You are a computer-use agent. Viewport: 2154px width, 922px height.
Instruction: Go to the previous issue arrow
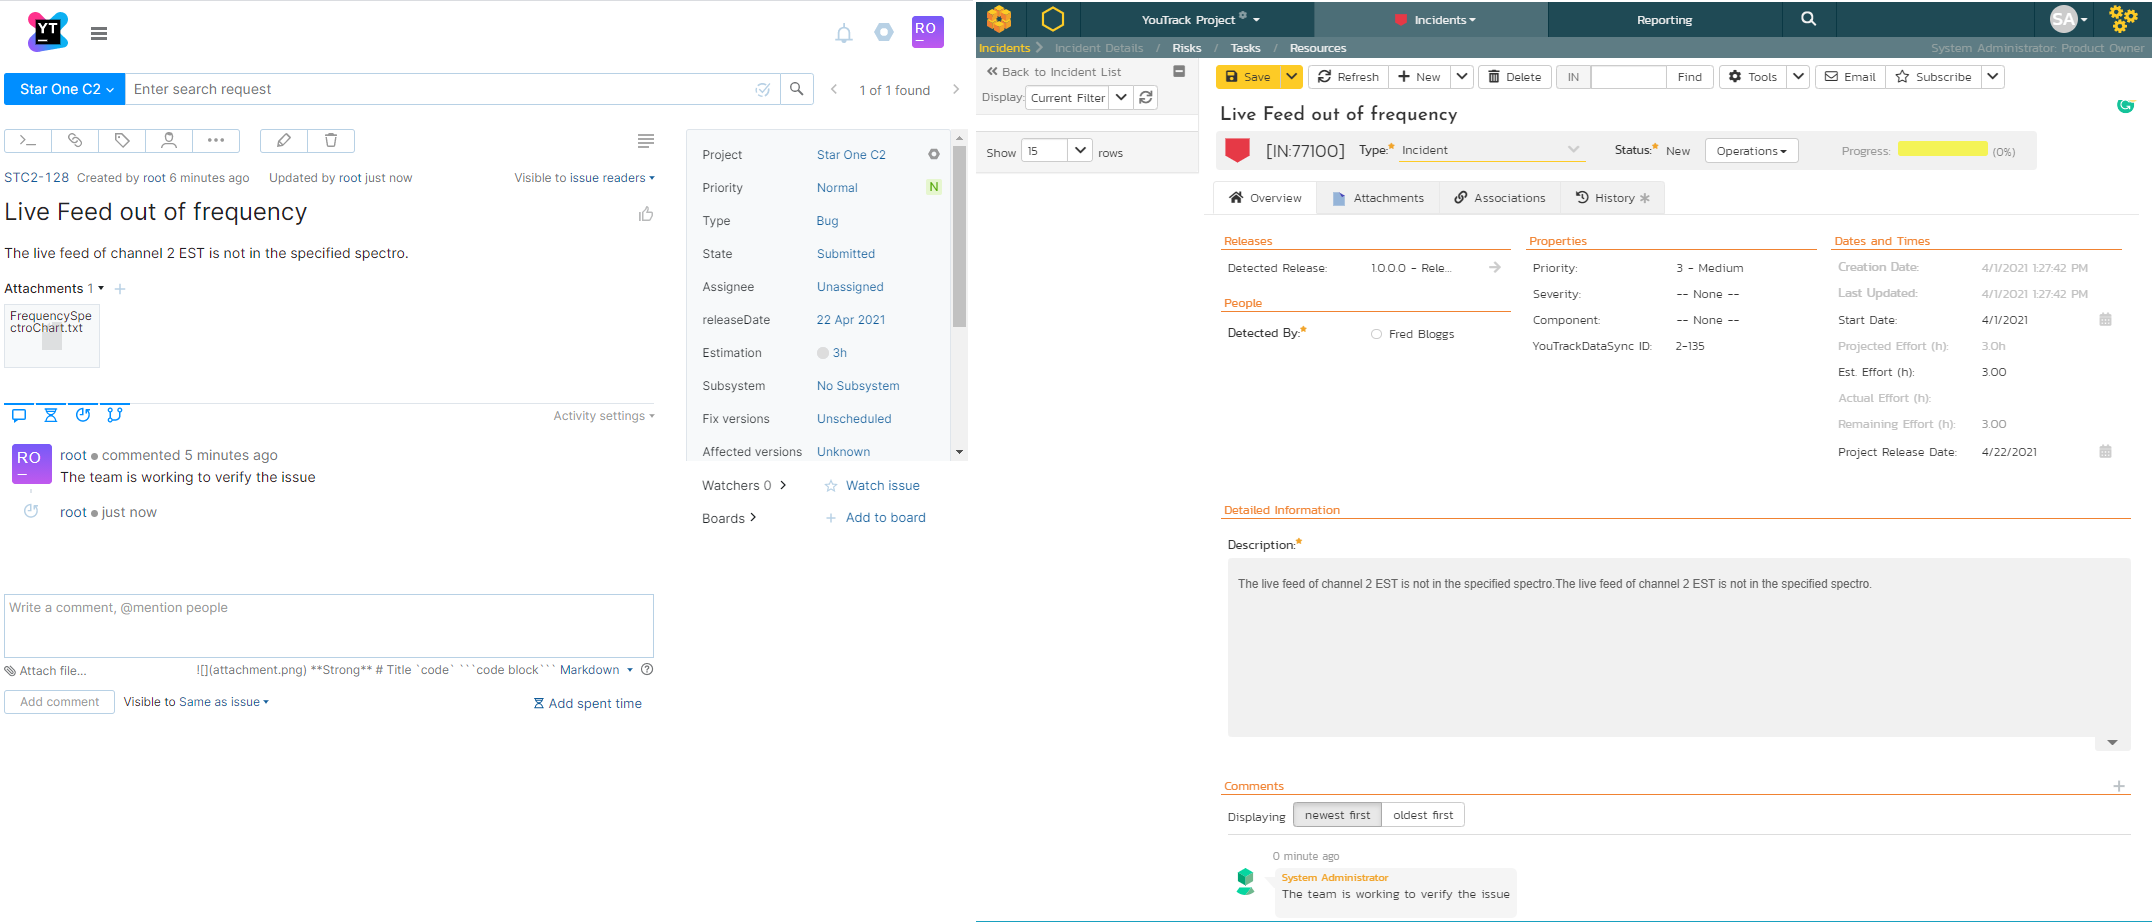tap(834, 90)
